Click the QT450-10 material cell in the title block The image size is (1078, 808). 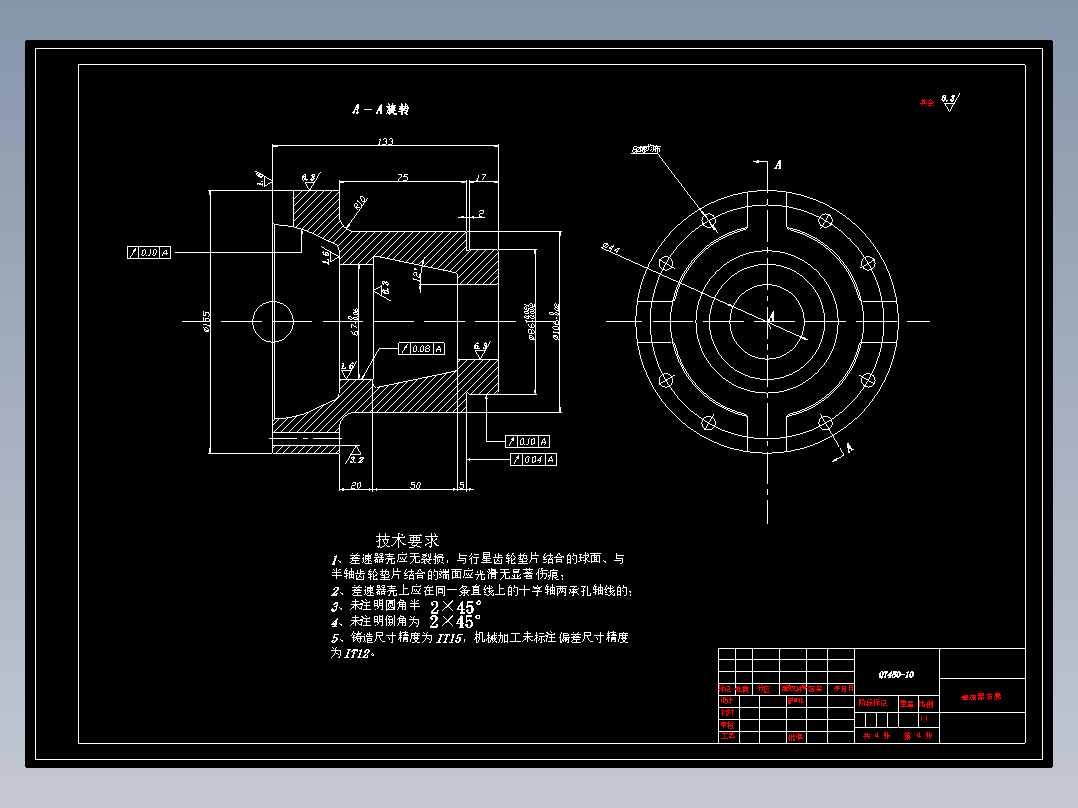point(896,674)
